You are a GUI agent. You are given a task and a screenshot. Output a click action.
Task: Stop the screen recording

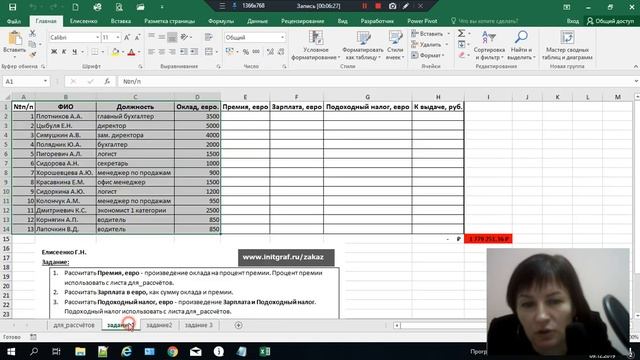click(378, 6)
